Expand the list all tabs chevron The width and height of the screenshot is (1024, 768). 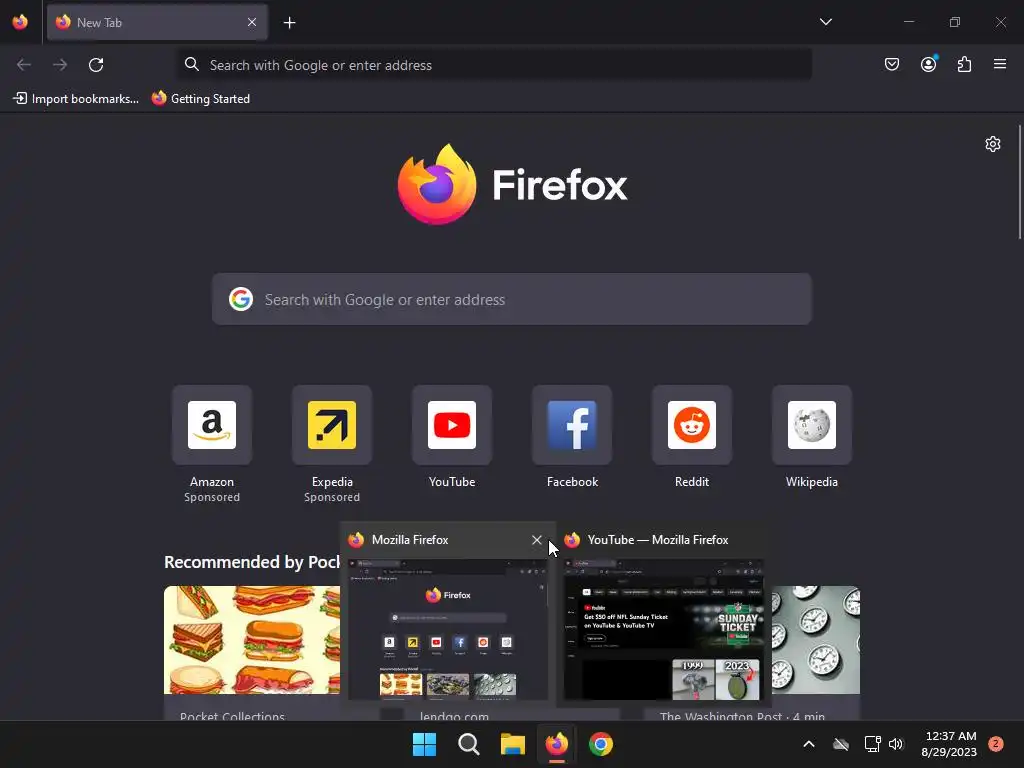click(x=825, y=22)
